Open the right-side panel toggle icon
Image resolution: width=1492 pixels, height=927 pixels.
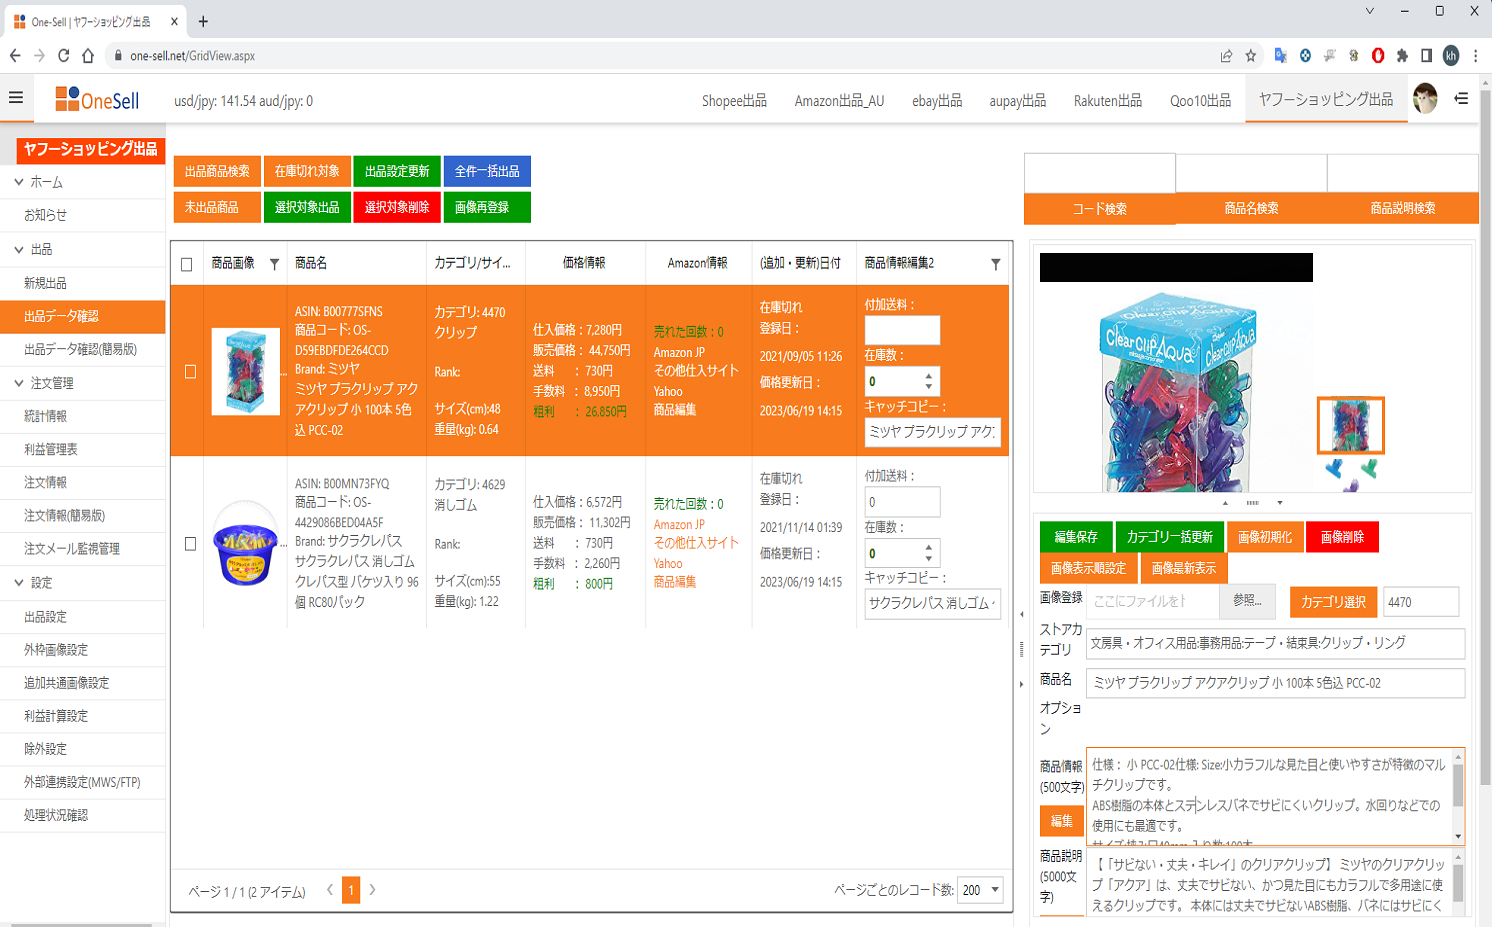click(1461, 99)
